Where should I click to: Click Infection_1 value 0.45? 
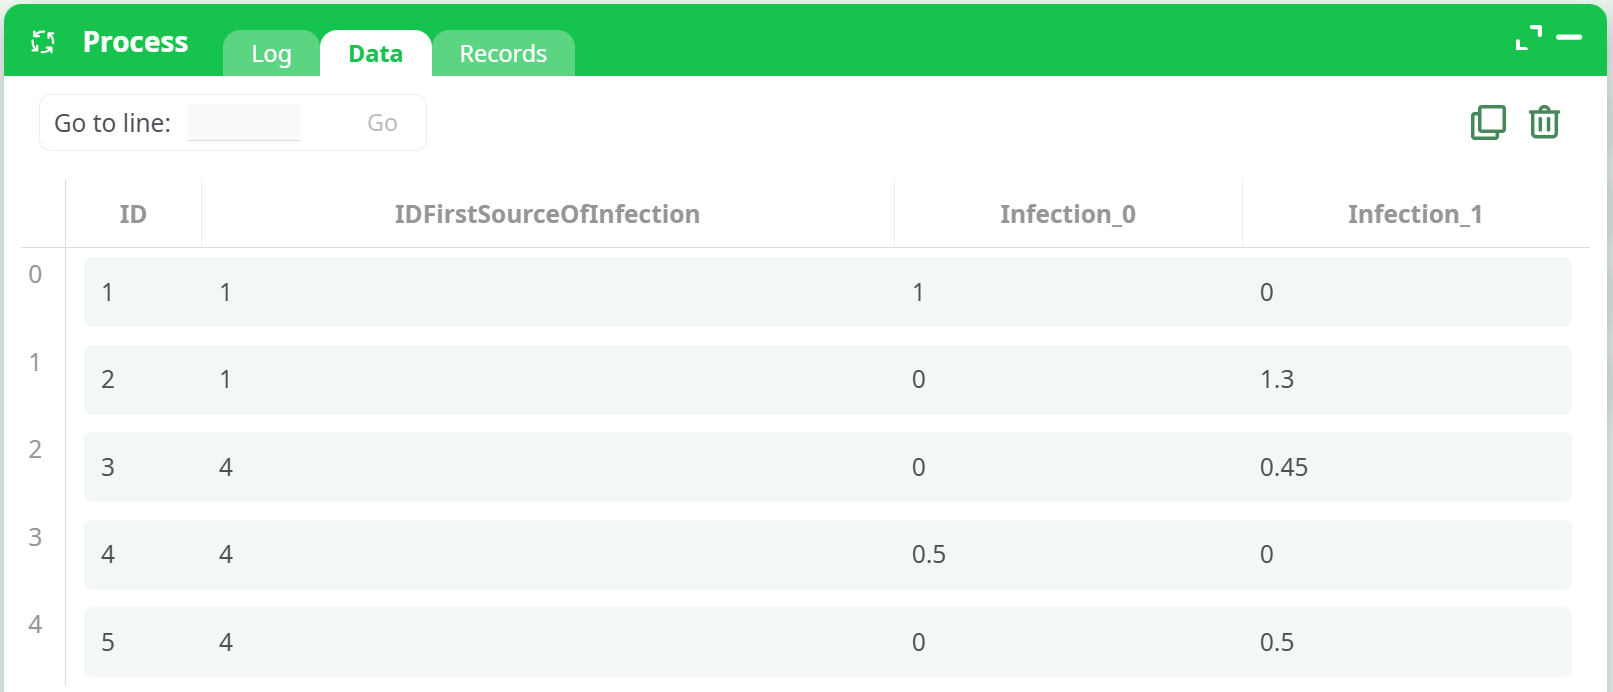[x=1284, y=467]
